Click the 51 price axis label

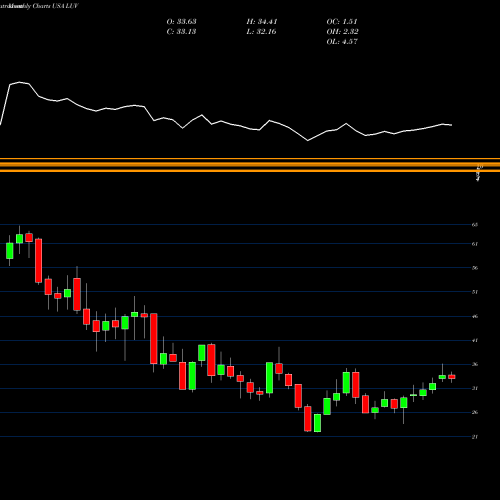(475, 292)
